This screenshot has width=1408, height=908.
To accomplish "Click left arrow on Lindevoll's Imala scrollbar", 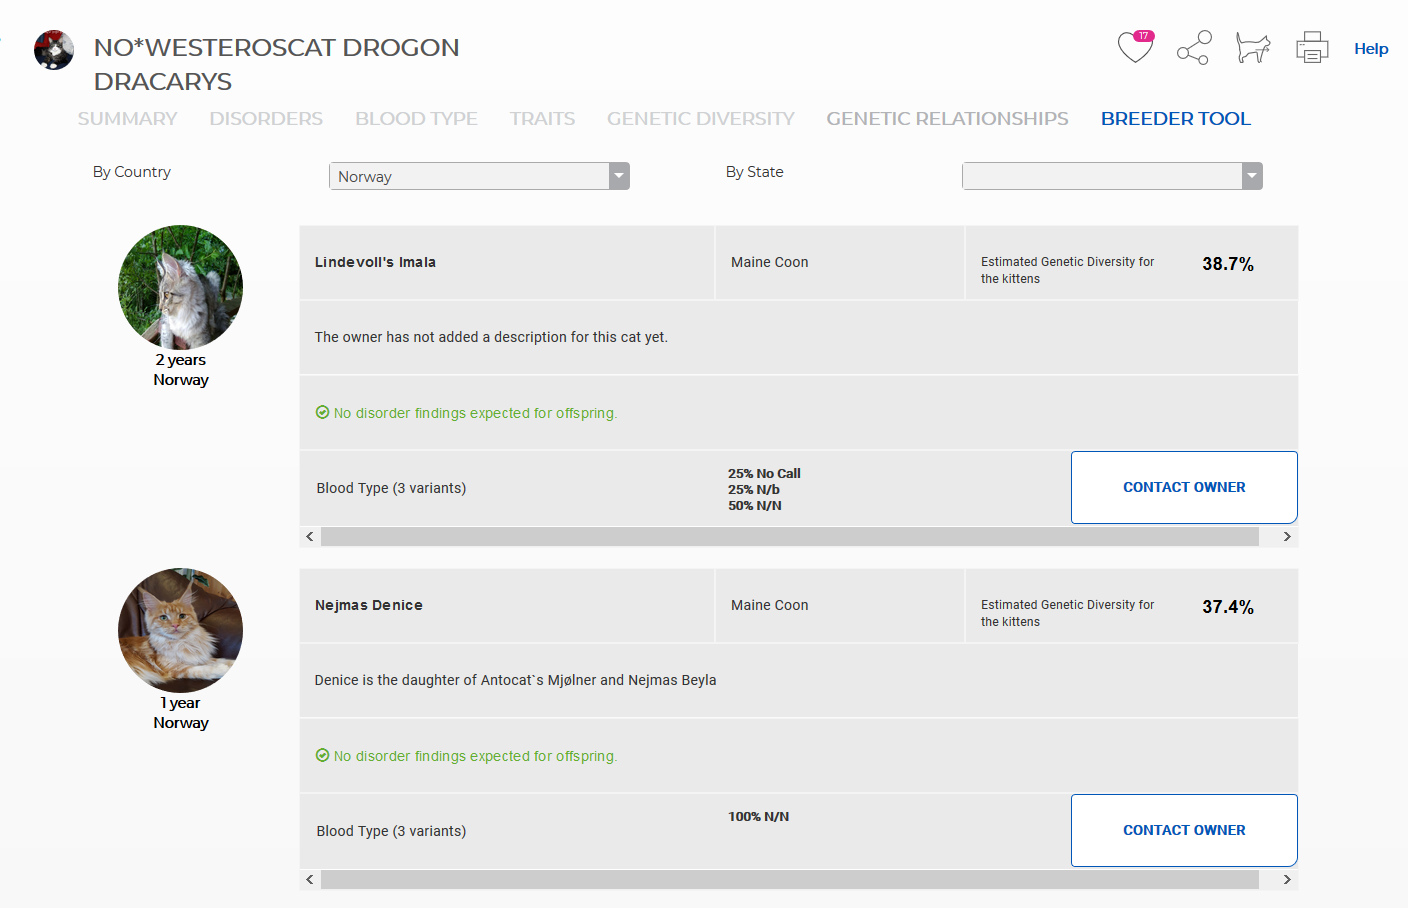I will pos(310,537).
